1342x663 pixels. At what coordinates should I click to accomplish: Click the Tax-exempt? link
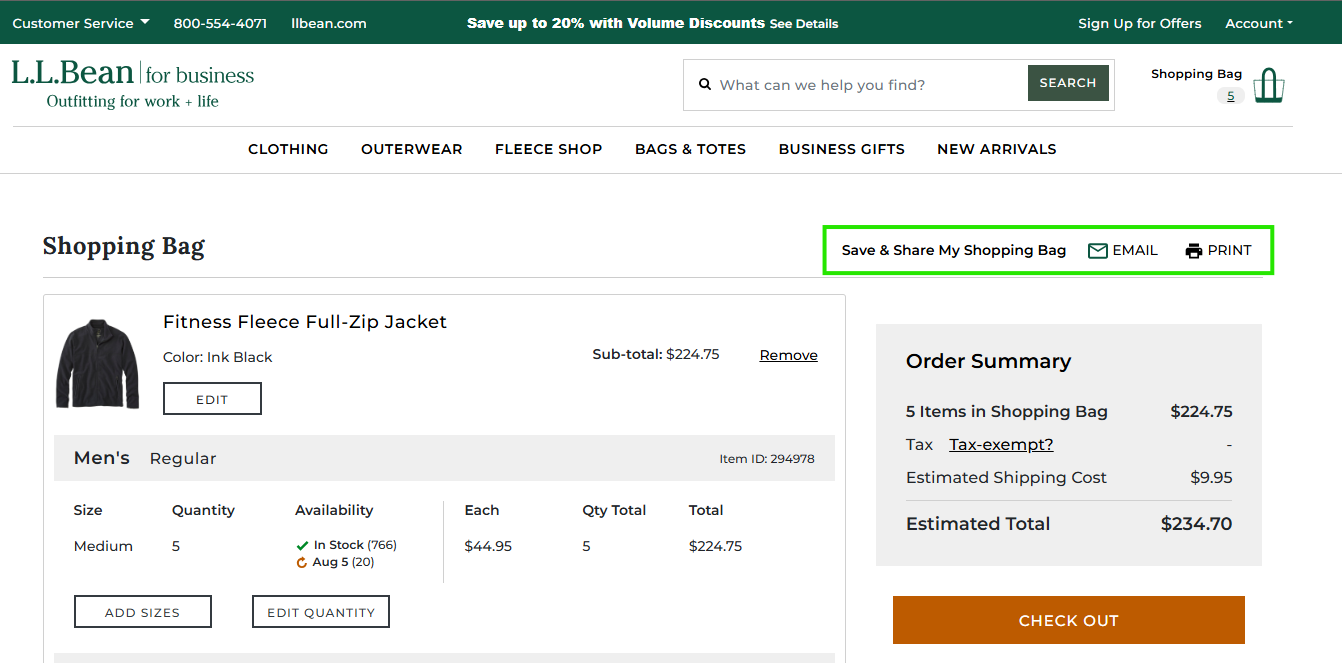(1001, 445)
